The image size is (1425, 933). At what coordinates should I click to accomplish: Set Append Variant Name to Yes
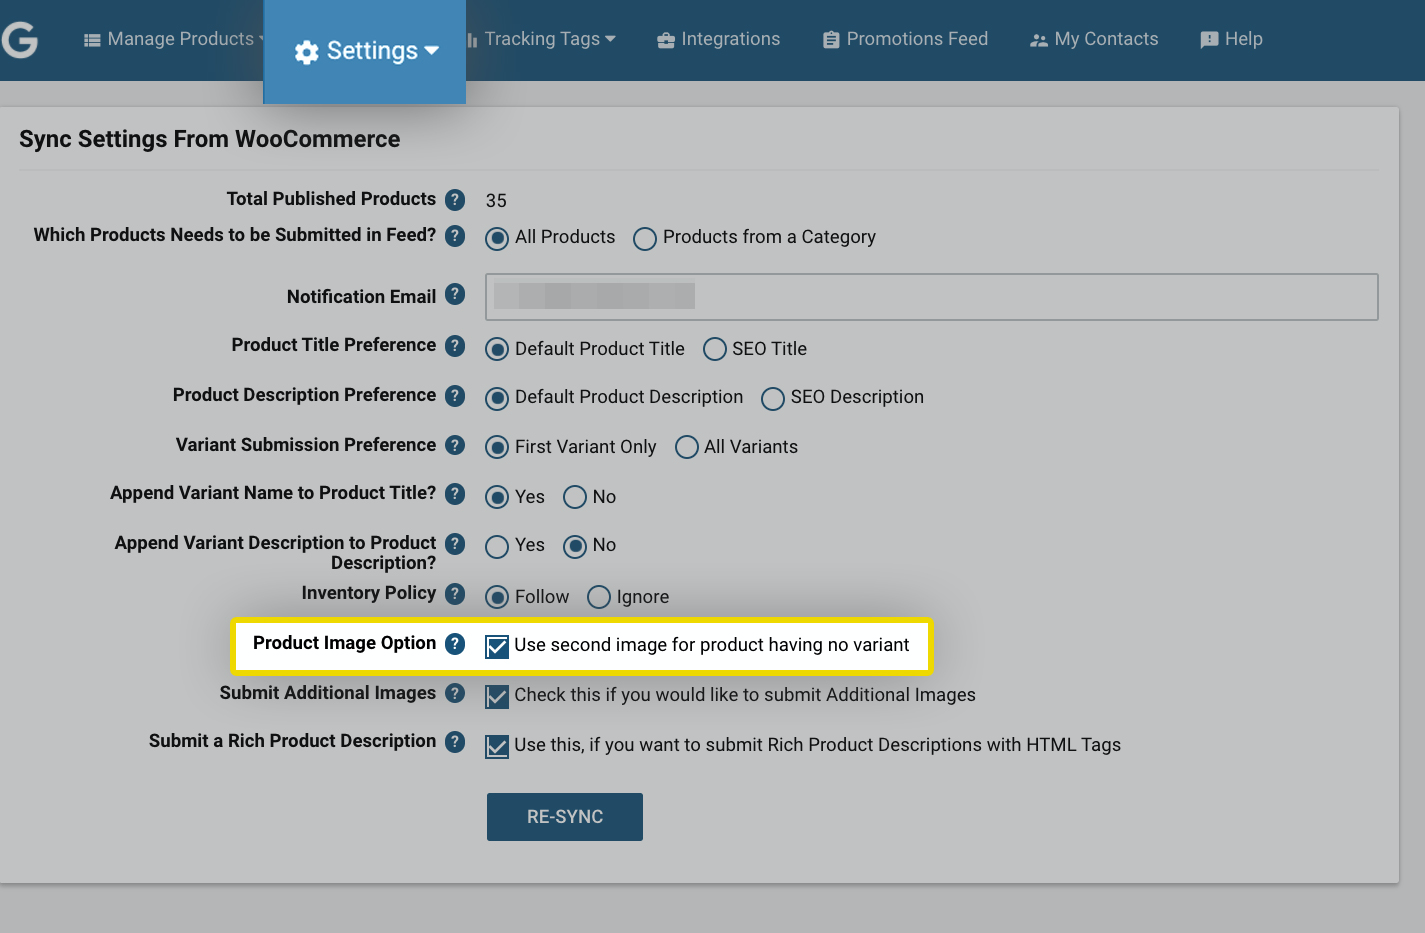click(x=497, y=497)
